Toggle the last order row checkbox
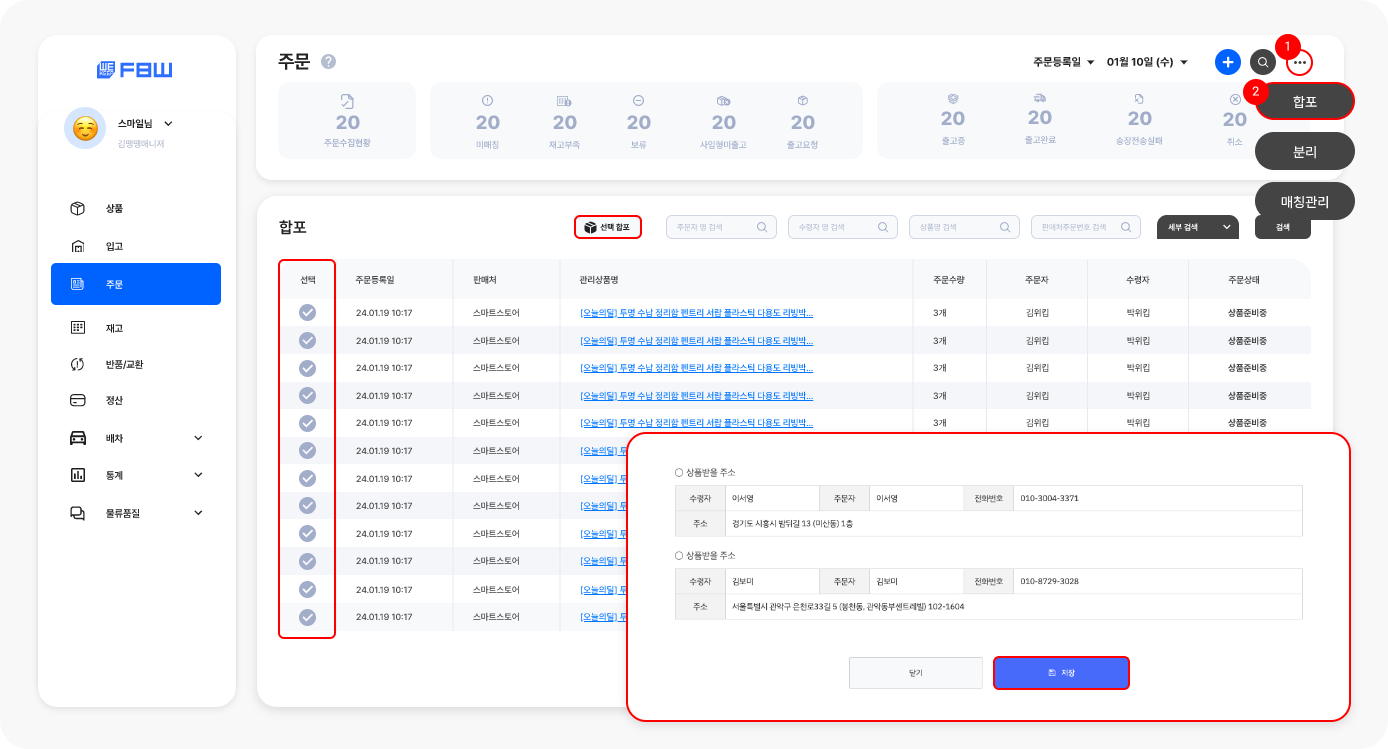Image resolution: width=1388 pixels, height=749 pixels. (x=308, y=617)
